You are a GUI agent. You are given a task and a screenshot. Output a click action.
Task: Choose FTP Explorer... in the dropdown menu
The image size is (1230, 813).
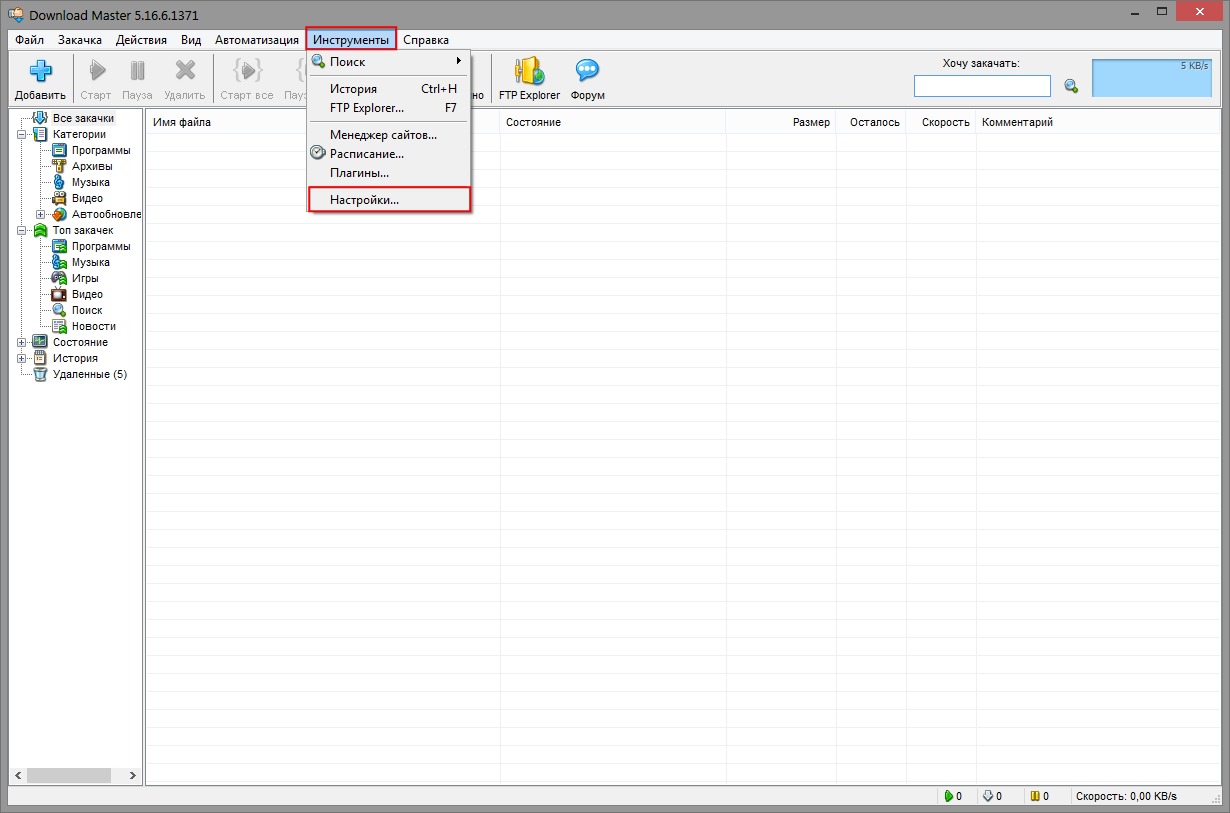(389, 107)
